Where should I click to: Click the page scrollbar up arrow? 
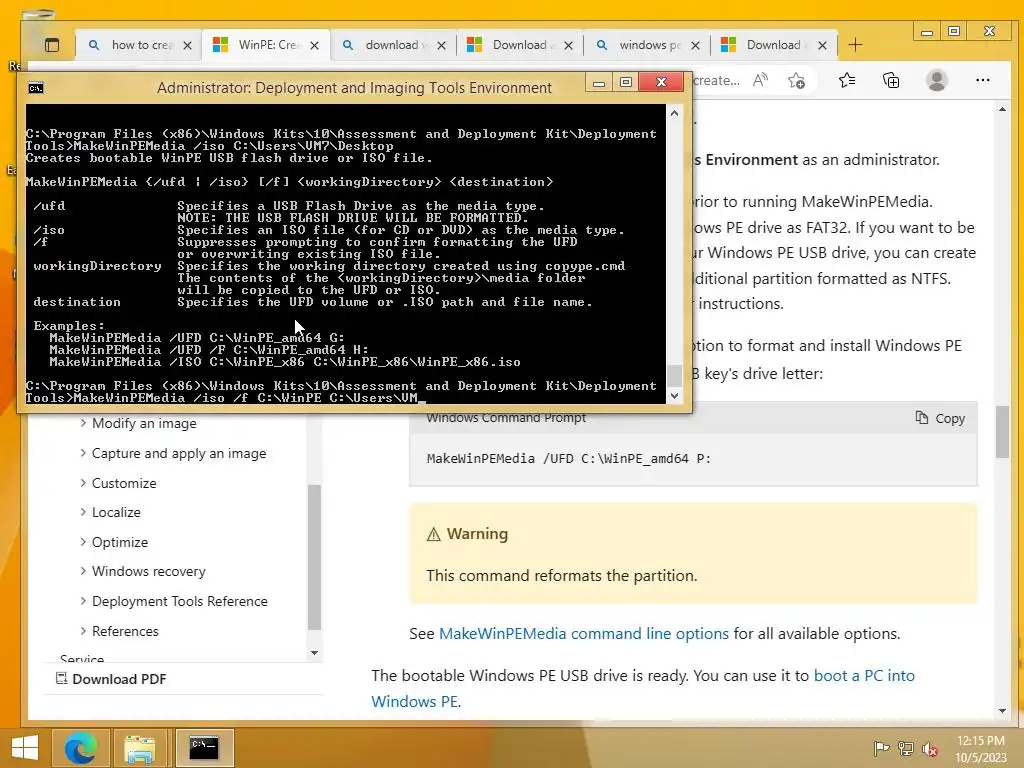tap(1002, 109)
